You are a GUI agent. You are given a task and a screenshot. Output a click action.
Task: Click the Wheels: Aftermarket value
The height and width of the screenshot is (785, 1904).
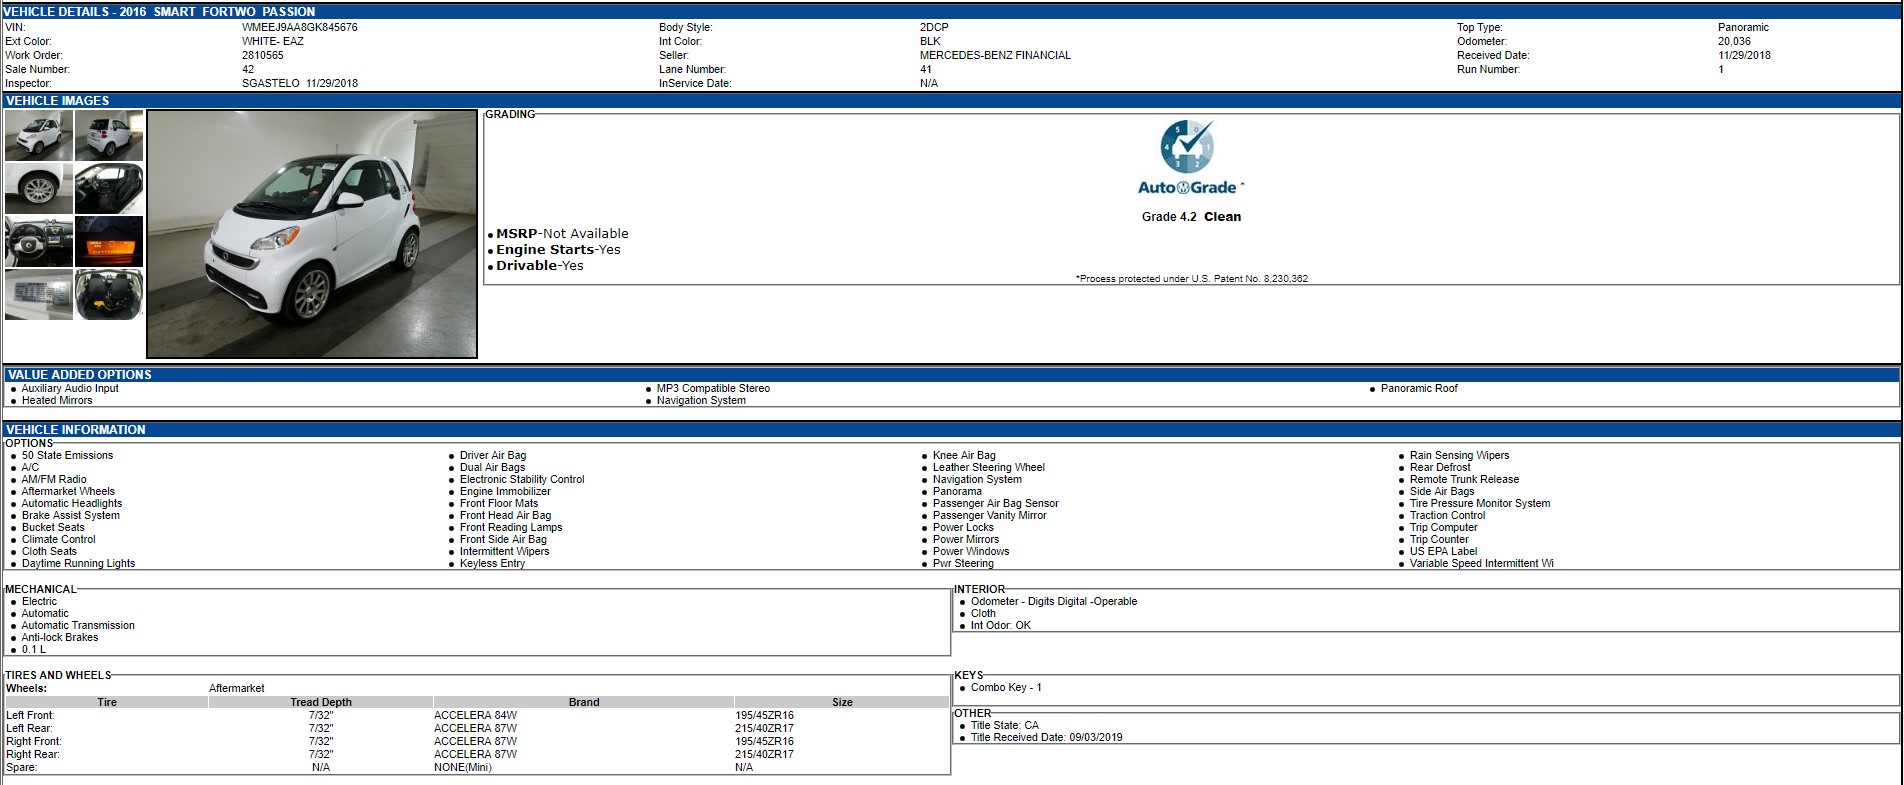[x=236, y=688]
